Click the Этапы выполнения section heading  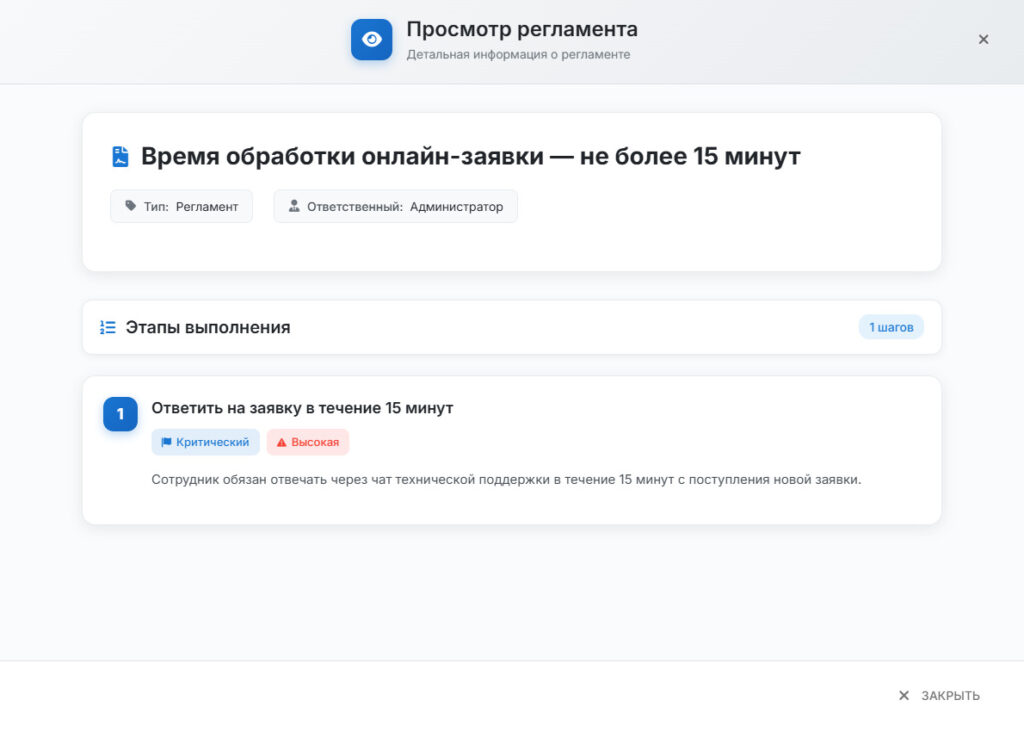pos(208,327)
